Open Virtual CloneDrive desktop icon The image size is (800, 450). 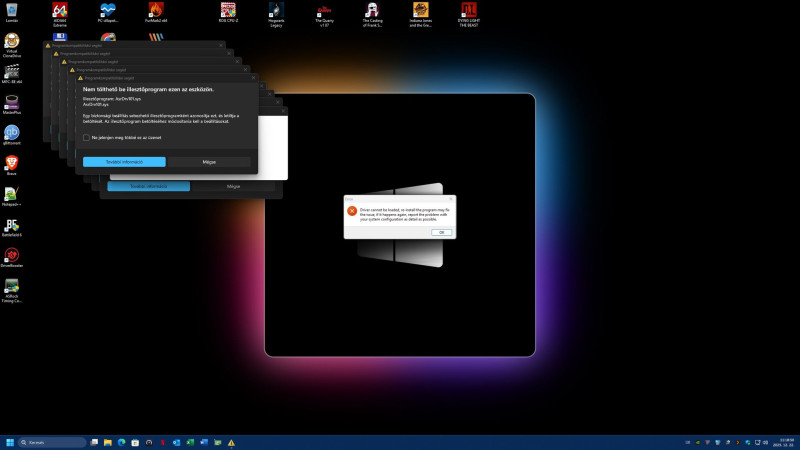point(12,45)
